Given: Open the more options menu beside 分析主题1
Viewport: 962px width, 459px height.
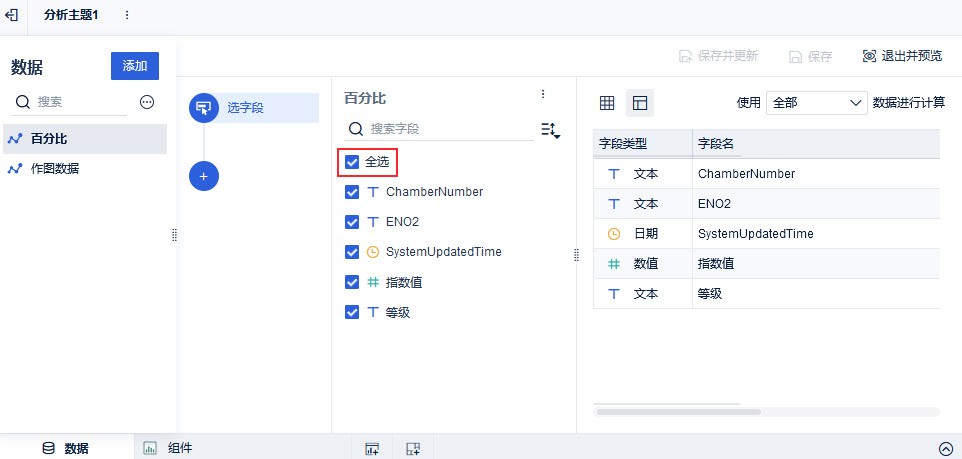Looking at the screenshot, I should (126, 15).
